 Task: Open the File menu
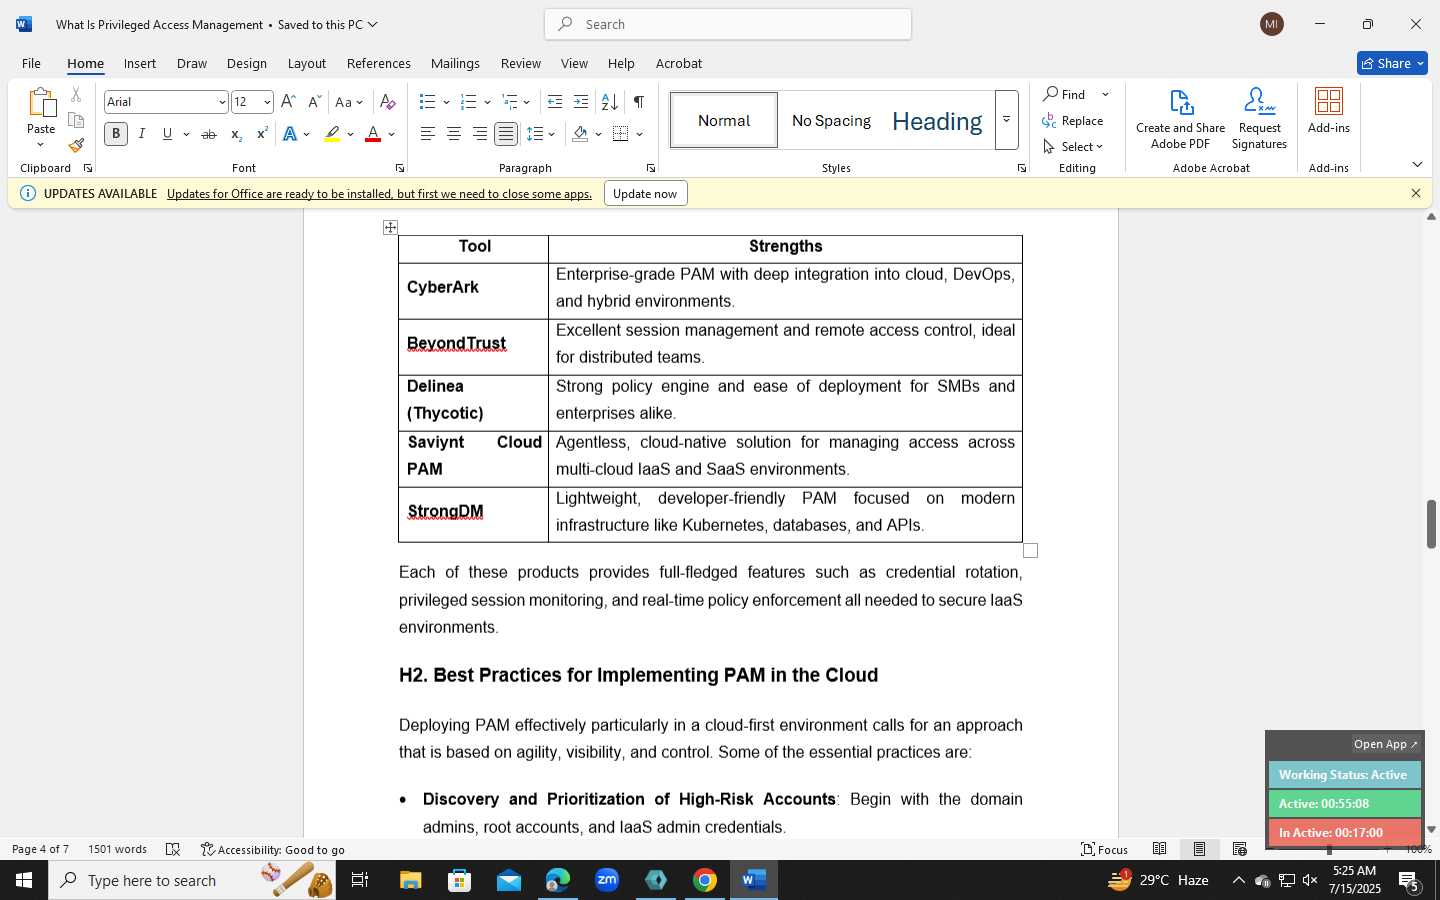(31, 63)
